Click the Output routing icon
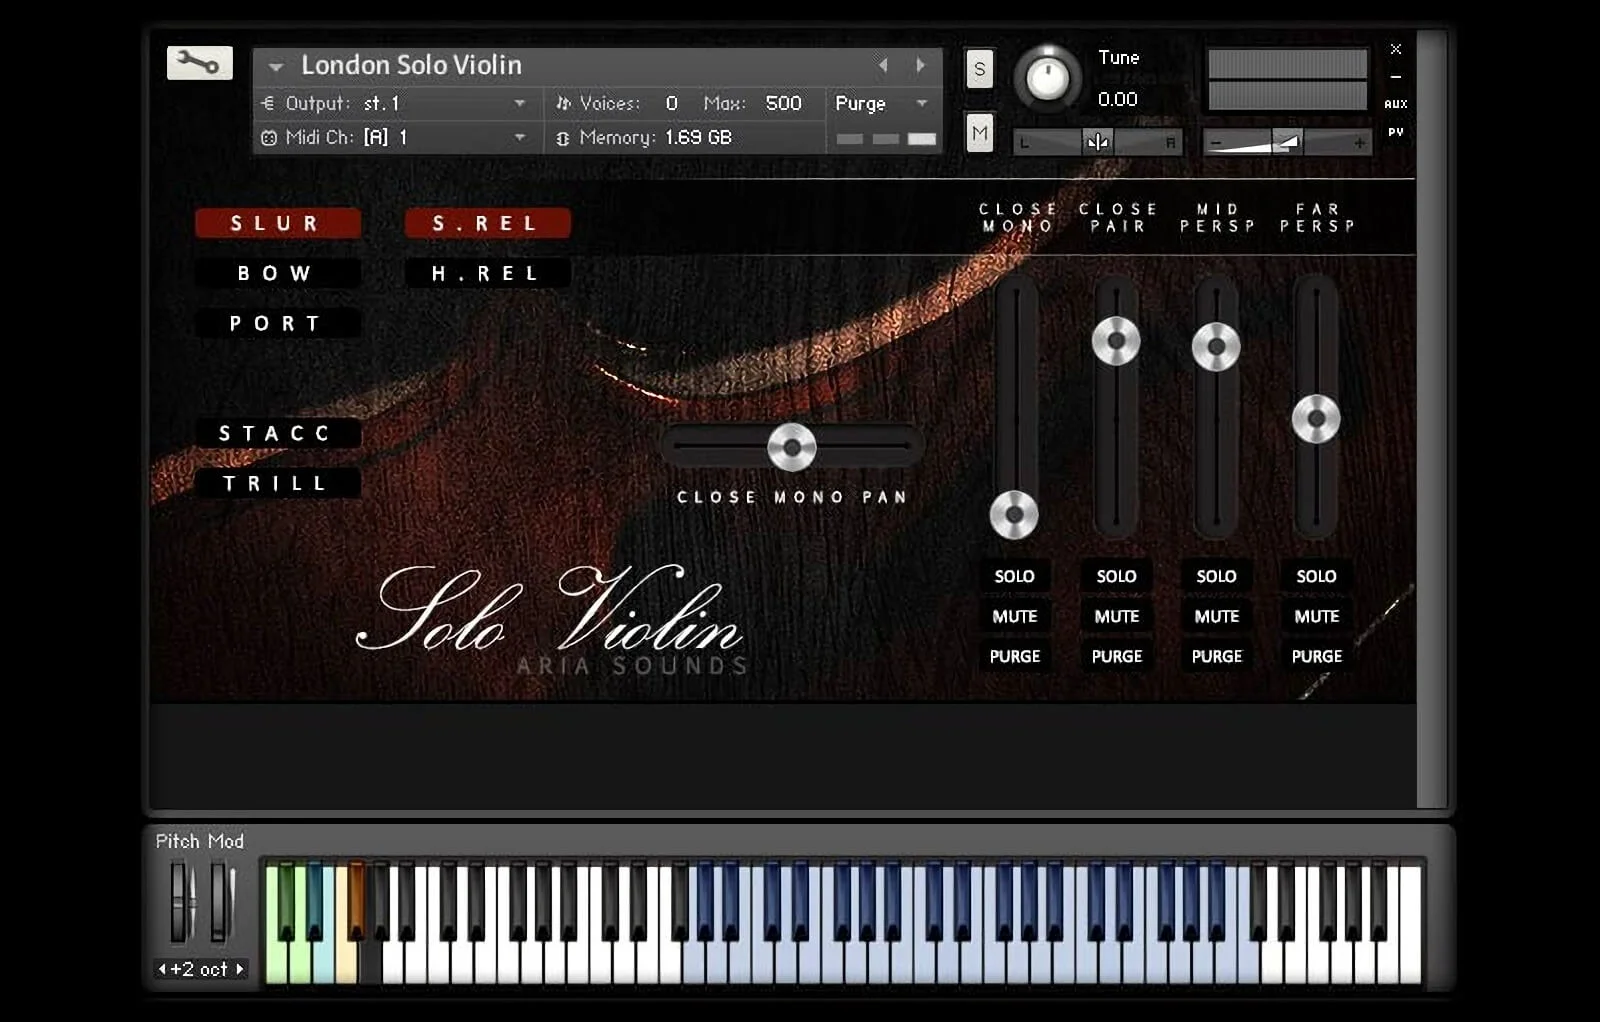 tap(267, 103)
